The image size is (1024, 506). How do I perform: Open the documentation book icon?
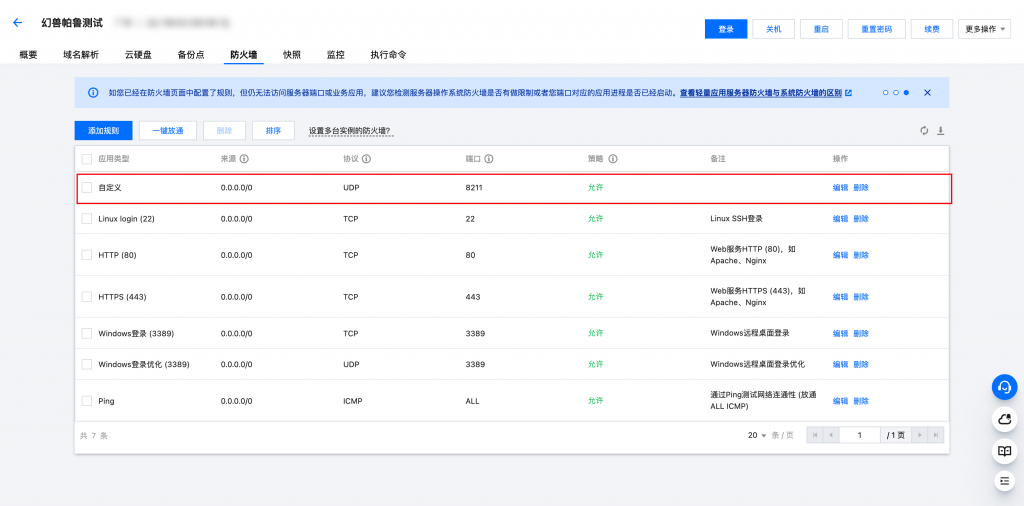(1004, 451)
